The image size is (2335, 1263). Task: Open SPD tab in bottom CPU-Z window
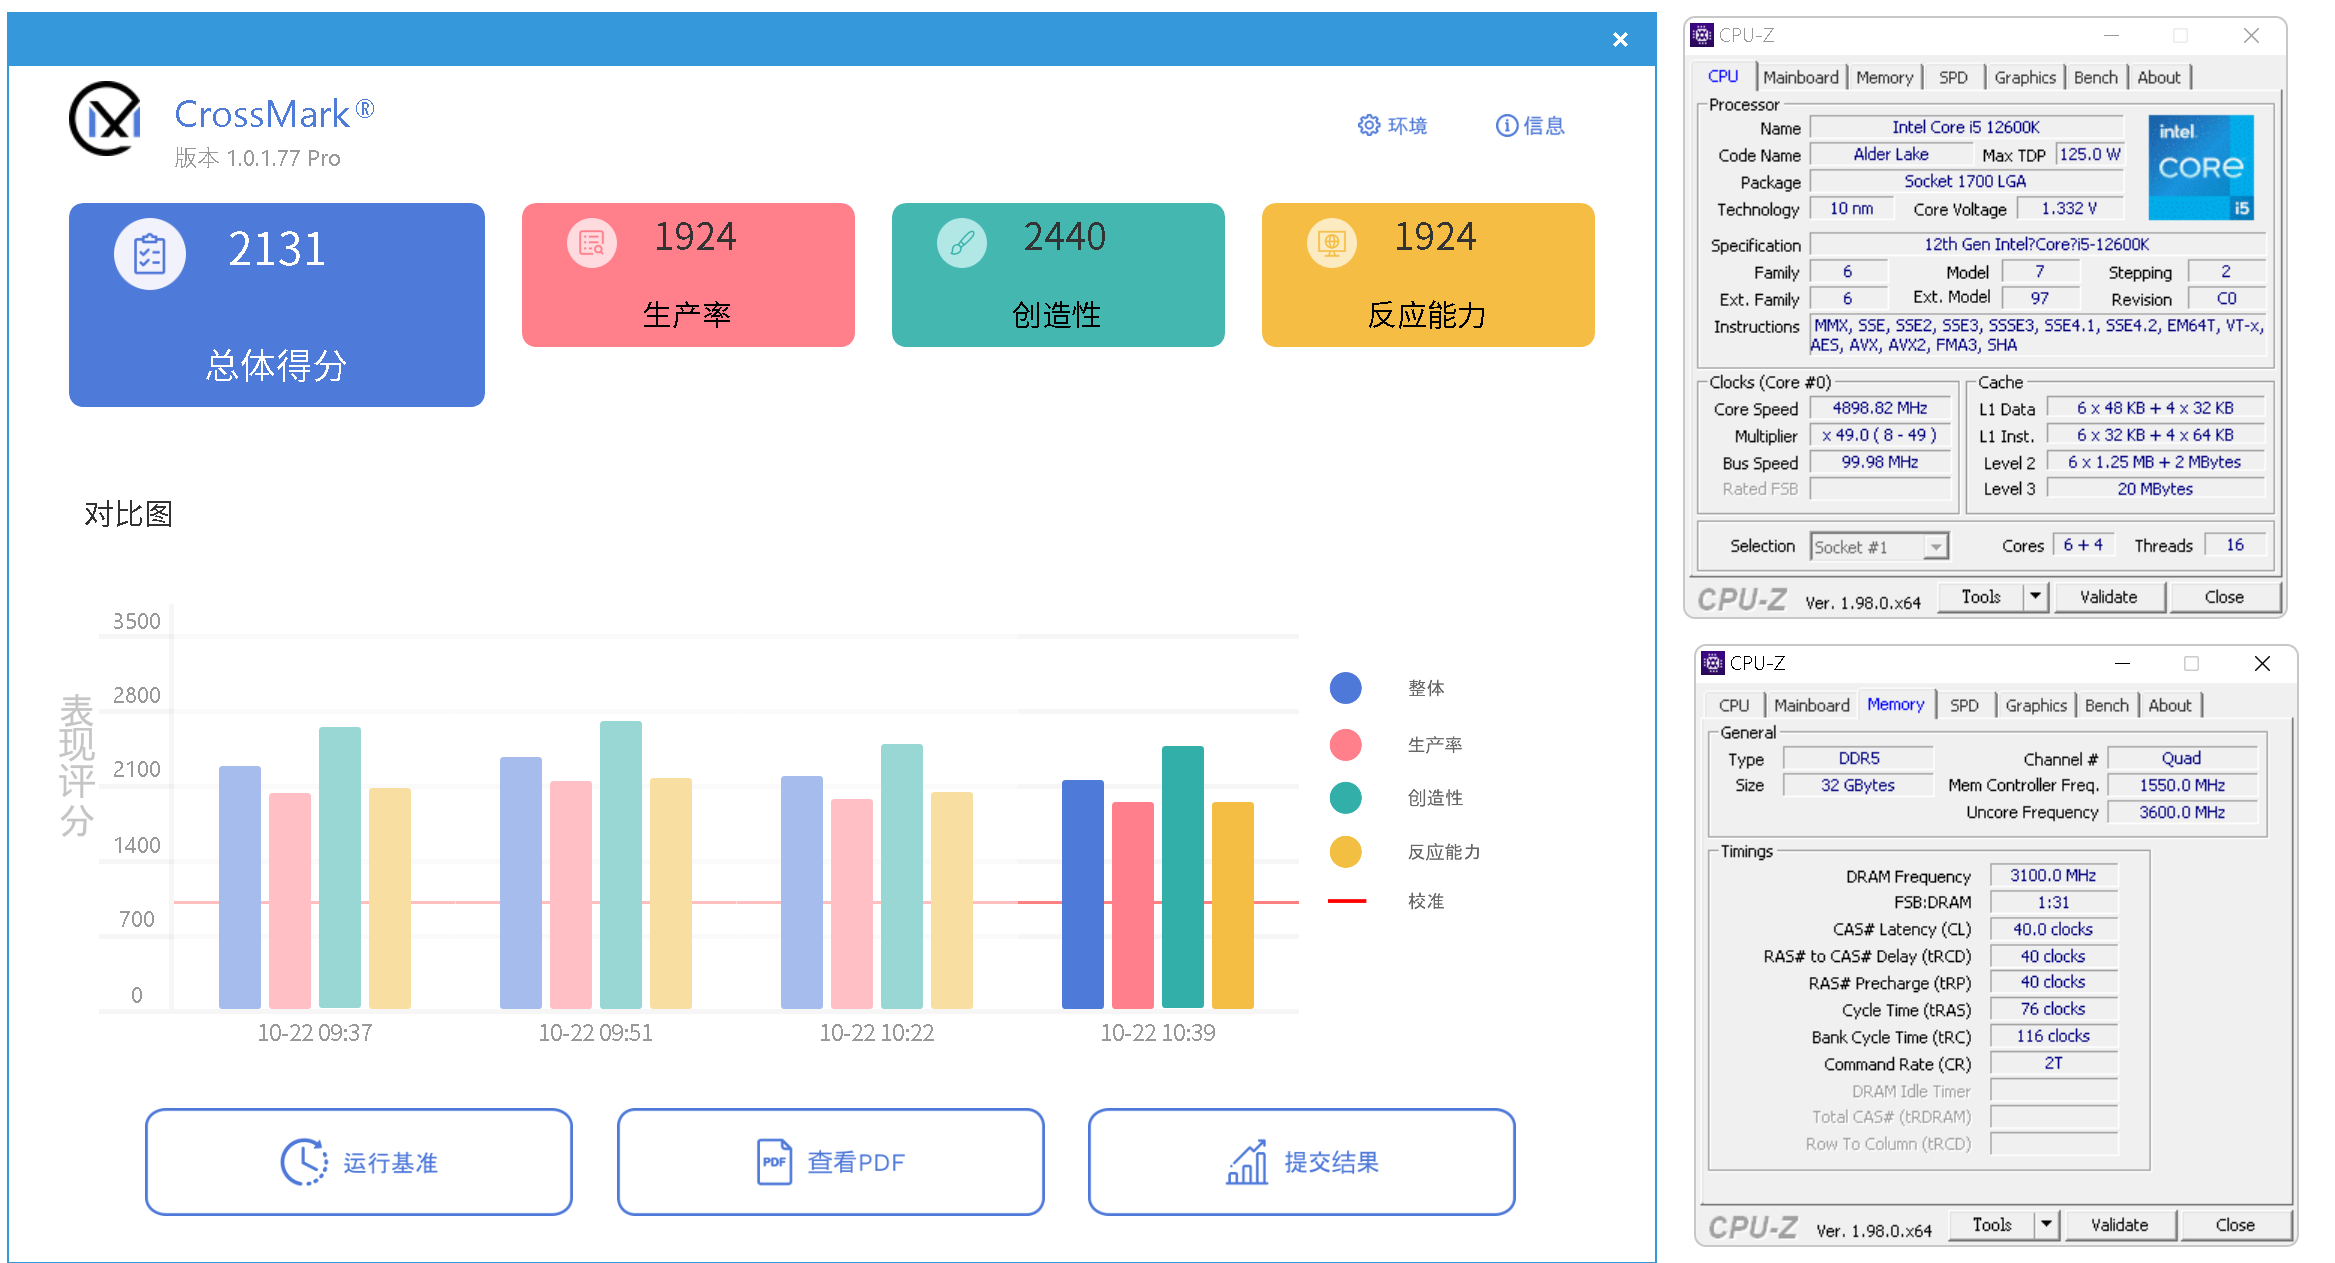tap(1964, 705)
